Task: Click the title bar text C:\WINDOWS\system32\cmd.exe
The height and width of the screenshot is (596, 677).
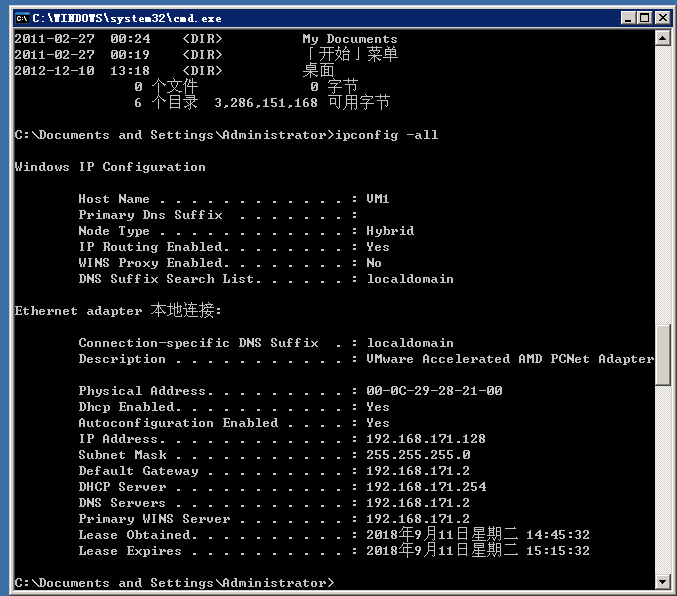Action: pos(127,19)
